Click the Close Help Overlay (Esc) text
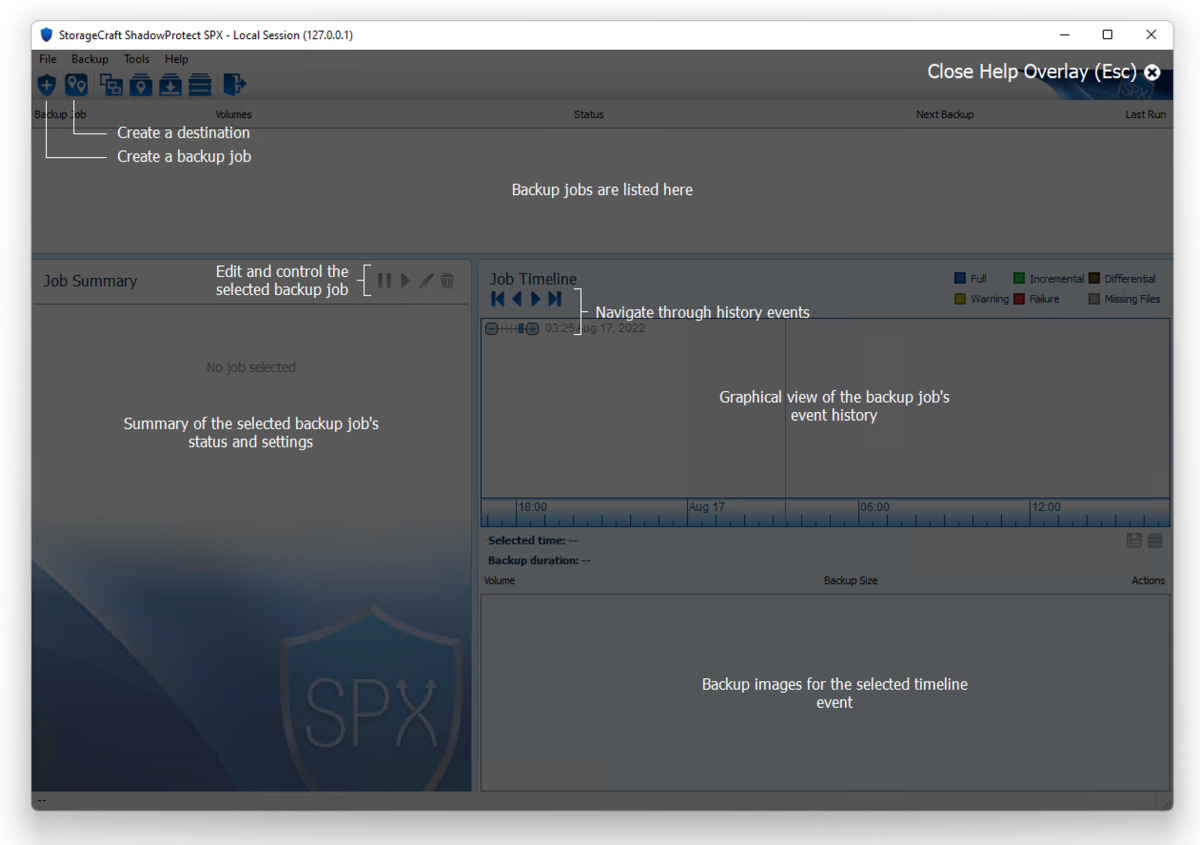The width and height of the screenshot is (1200, 845). coord(1032,72)
